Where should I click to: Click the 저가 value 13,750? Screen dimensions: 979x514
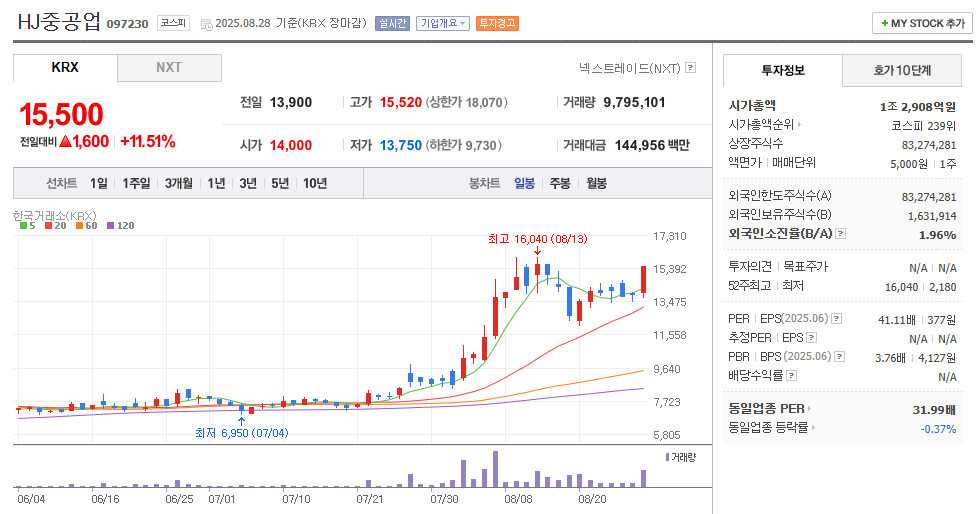coord(401,145)
